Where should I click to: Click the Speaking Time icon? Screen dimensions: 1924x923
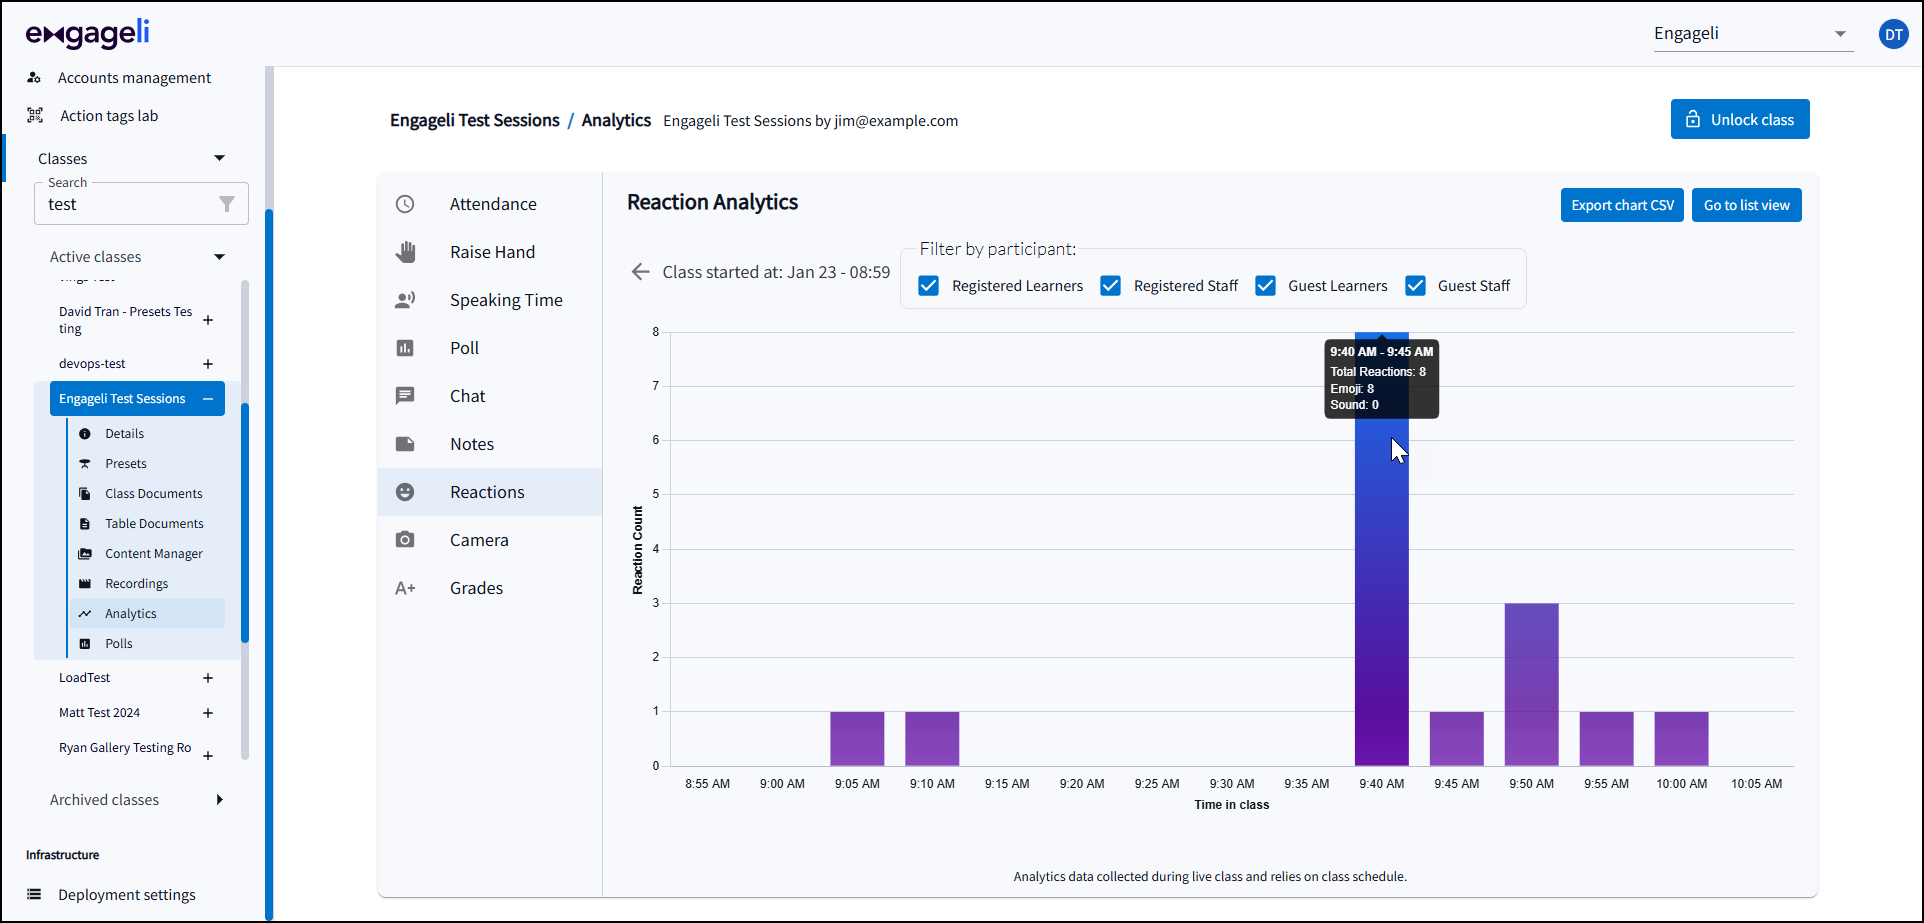point(405,300)
